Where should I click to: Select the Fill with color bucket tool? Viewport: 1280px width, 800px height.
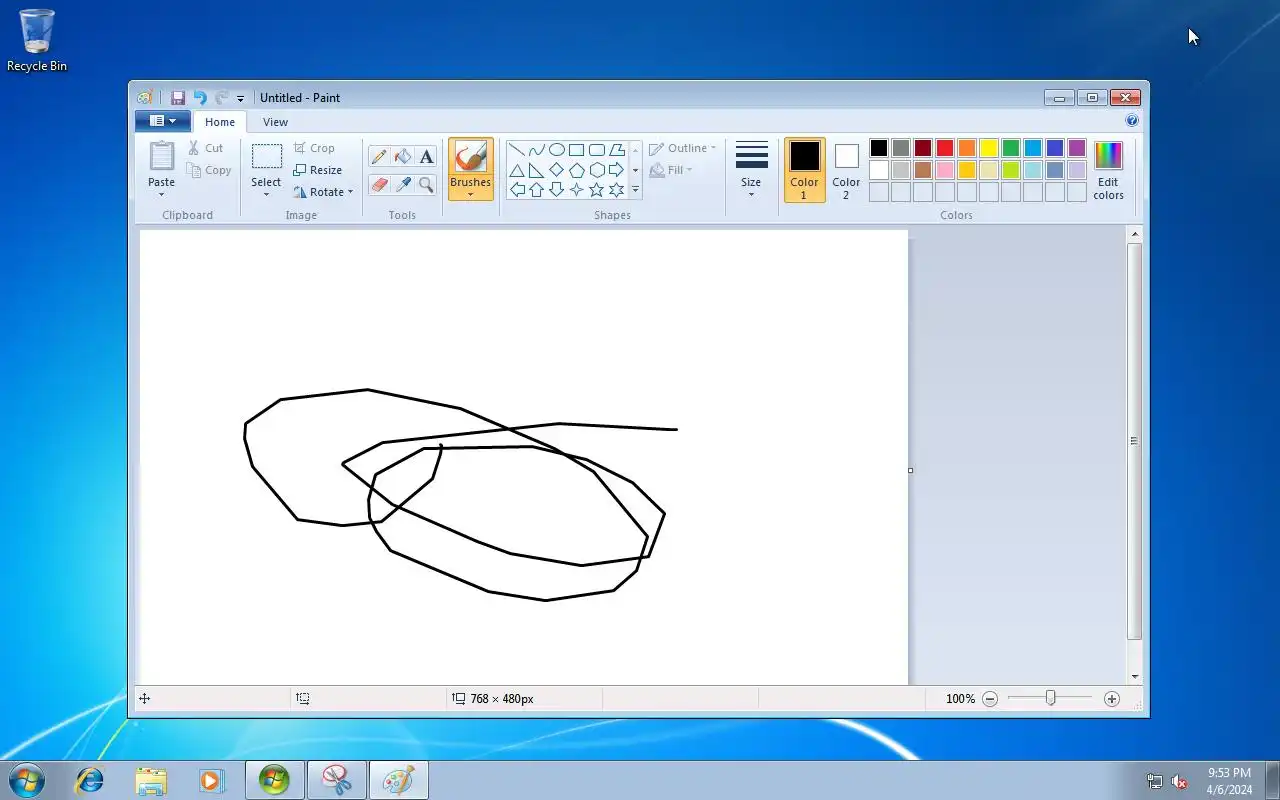[403, 156]
